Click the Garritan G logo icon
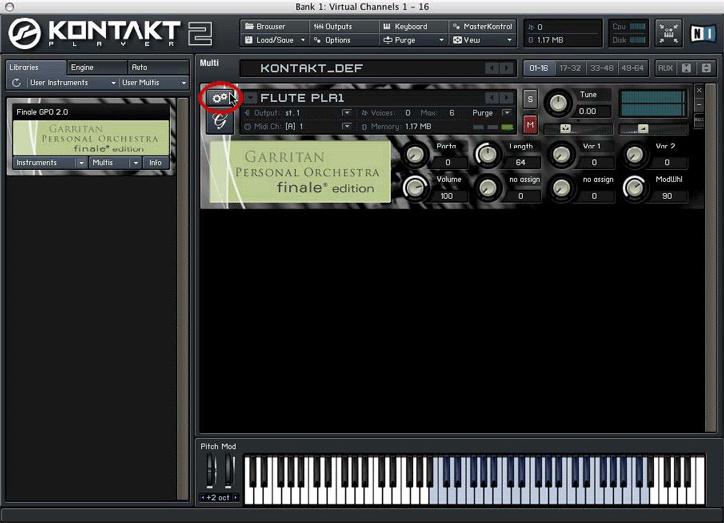The height and width of the screenshot is (523, 724). pos(219,122)
